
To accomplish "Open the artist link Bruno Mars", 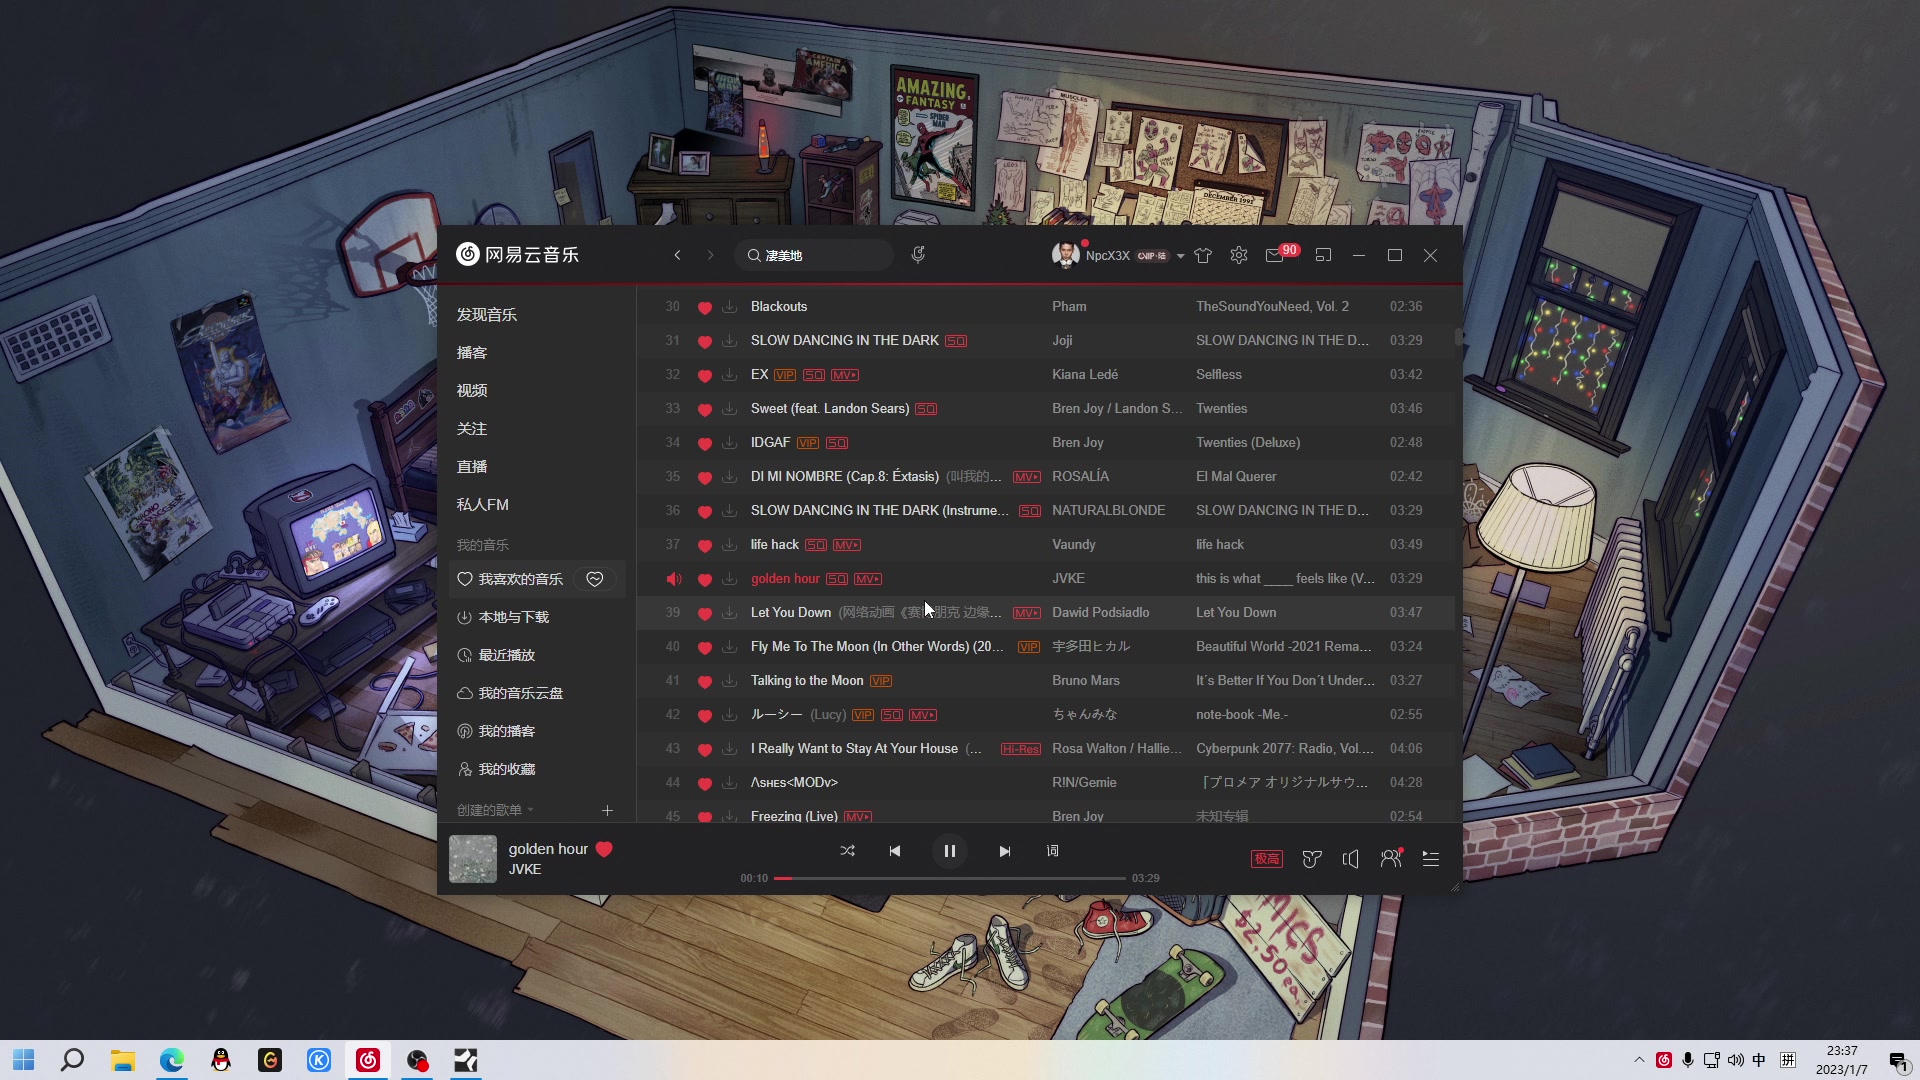I will point(1085,680).
